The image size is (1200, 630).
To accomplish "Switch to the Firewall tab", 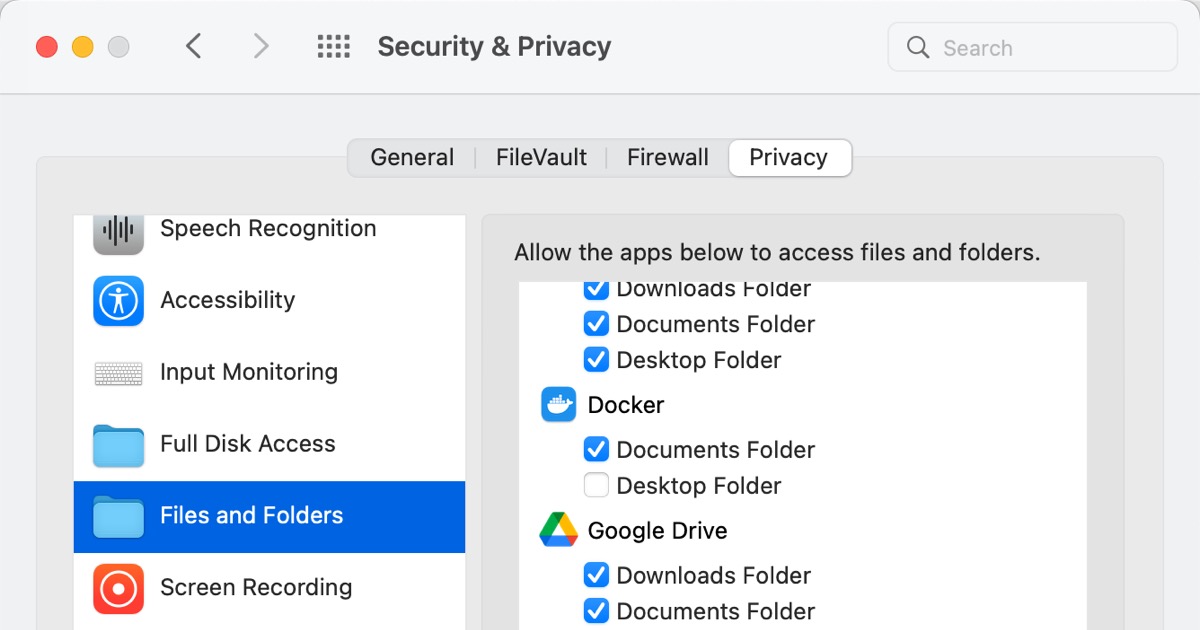I will point(667,158).
